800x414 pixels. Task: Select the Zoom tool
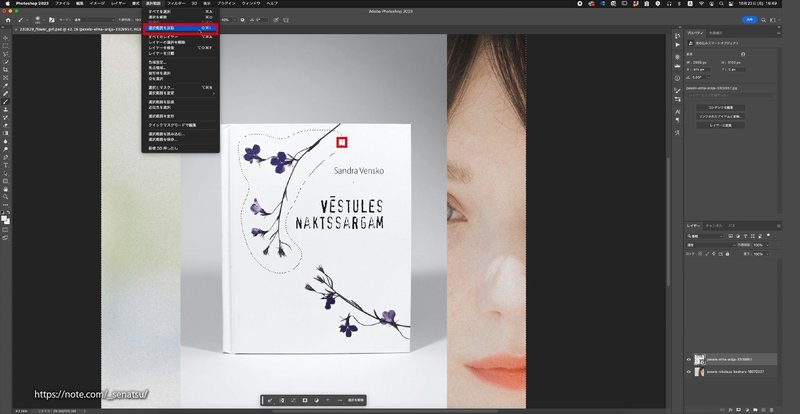[6, 197]
